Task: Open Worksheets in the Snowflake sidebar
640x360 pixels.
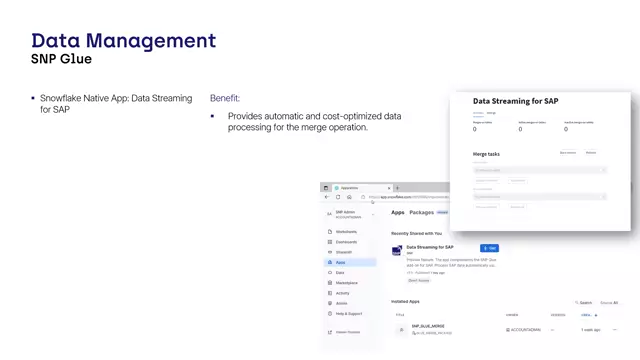Action: (346, 232)
